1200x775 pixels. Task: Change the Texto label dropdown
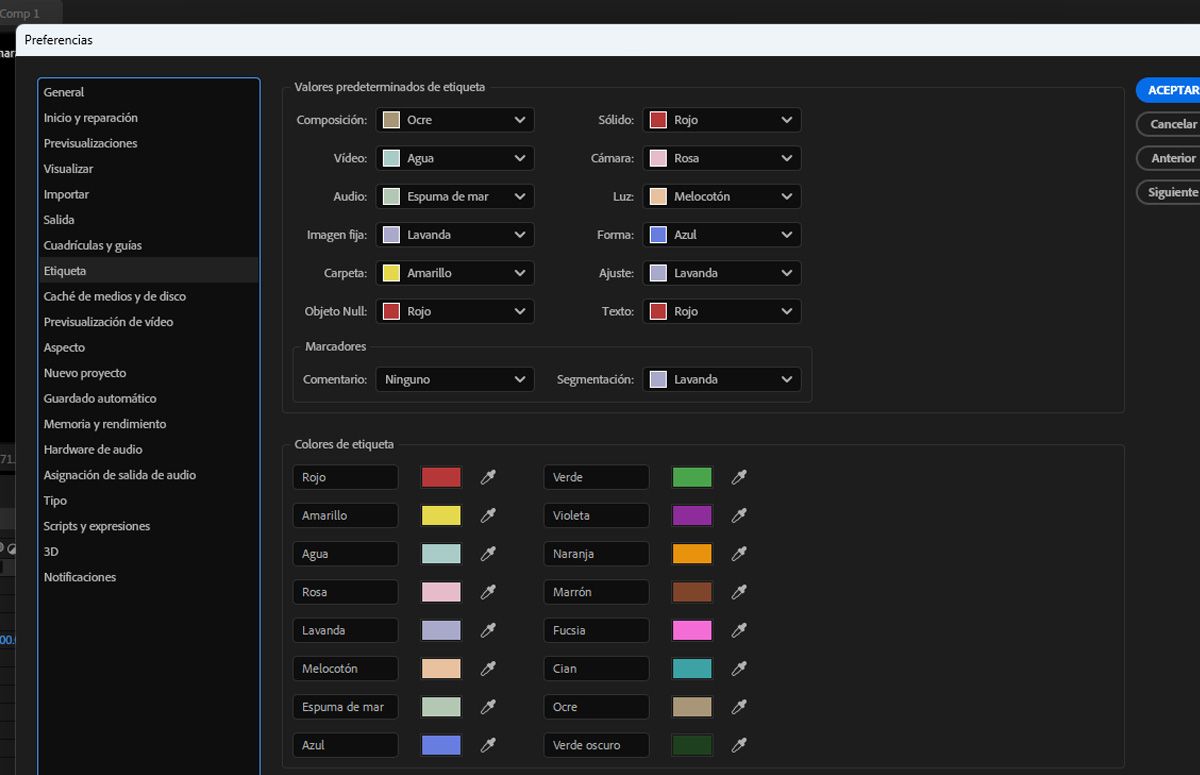(722, 311)
